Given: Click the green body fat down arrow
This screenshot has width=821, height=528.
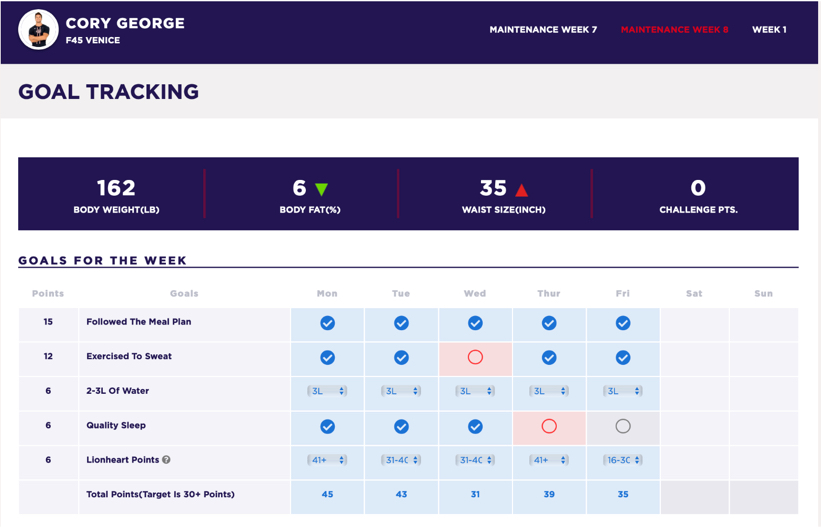Looking at the screenshot, I should pyautogui.click(x=321, y=190).
